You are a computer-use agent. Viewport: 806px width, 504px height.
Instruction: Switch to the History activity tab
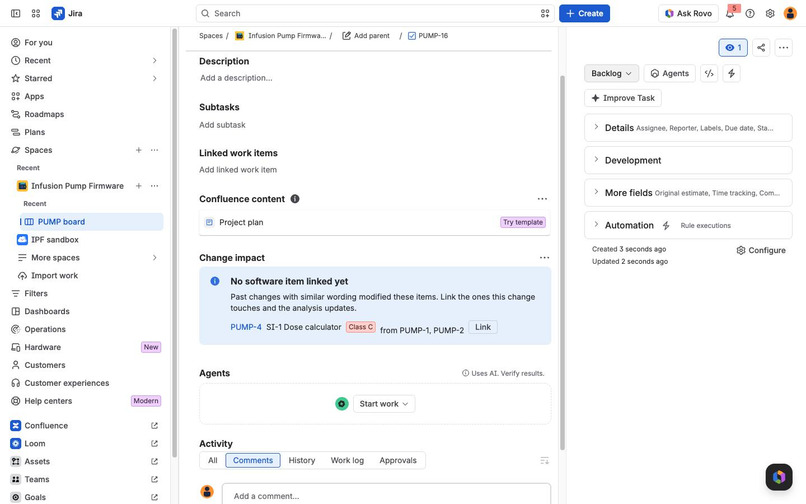pyautogui.click(x=302, y=460)
